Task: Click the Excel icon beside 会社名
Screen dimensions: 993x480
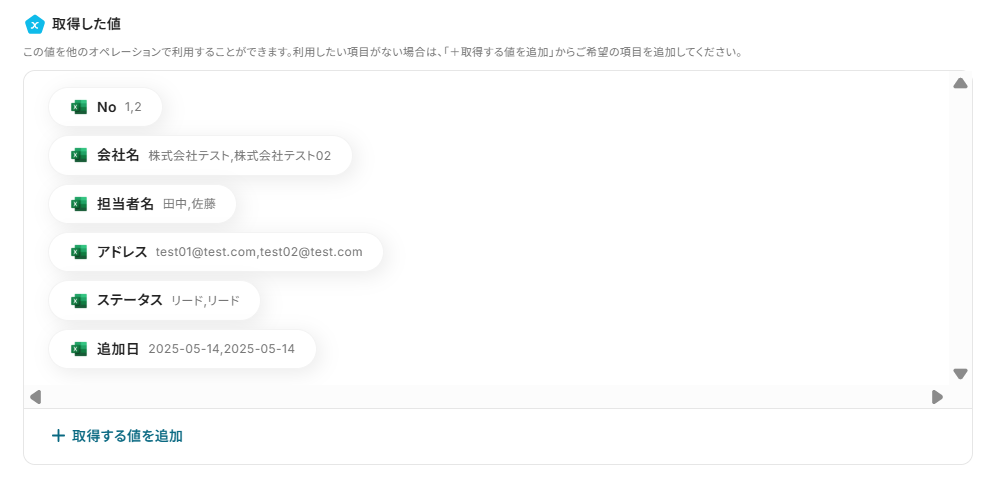Action: (x=79, y=155)
